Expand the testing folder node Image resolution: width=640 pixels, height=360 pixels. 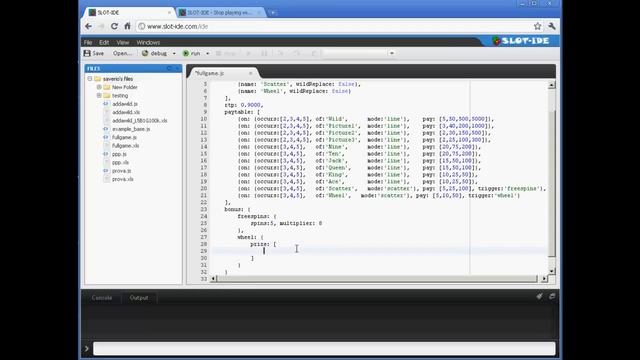coord(99,96)
